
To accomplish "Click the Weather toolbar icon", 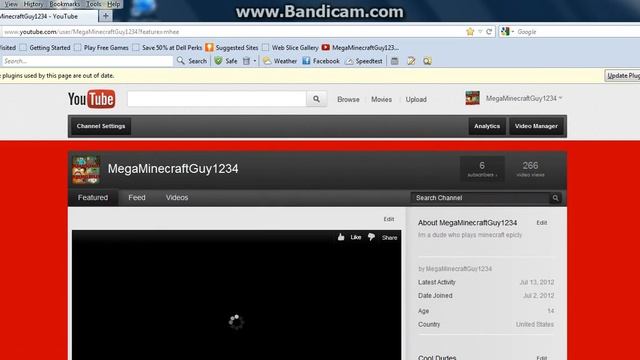I will coord(267,61).
